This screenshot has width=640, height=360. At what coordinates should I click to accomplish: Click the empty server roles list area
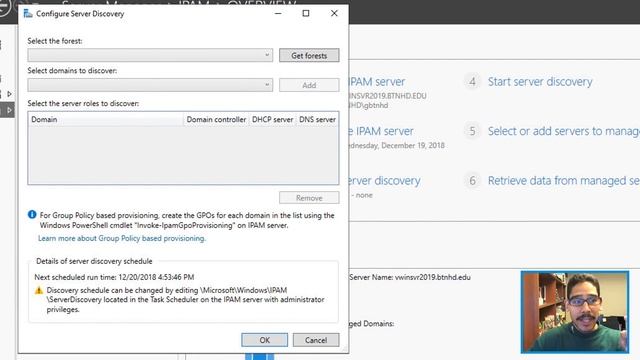(x=183, y=155)
